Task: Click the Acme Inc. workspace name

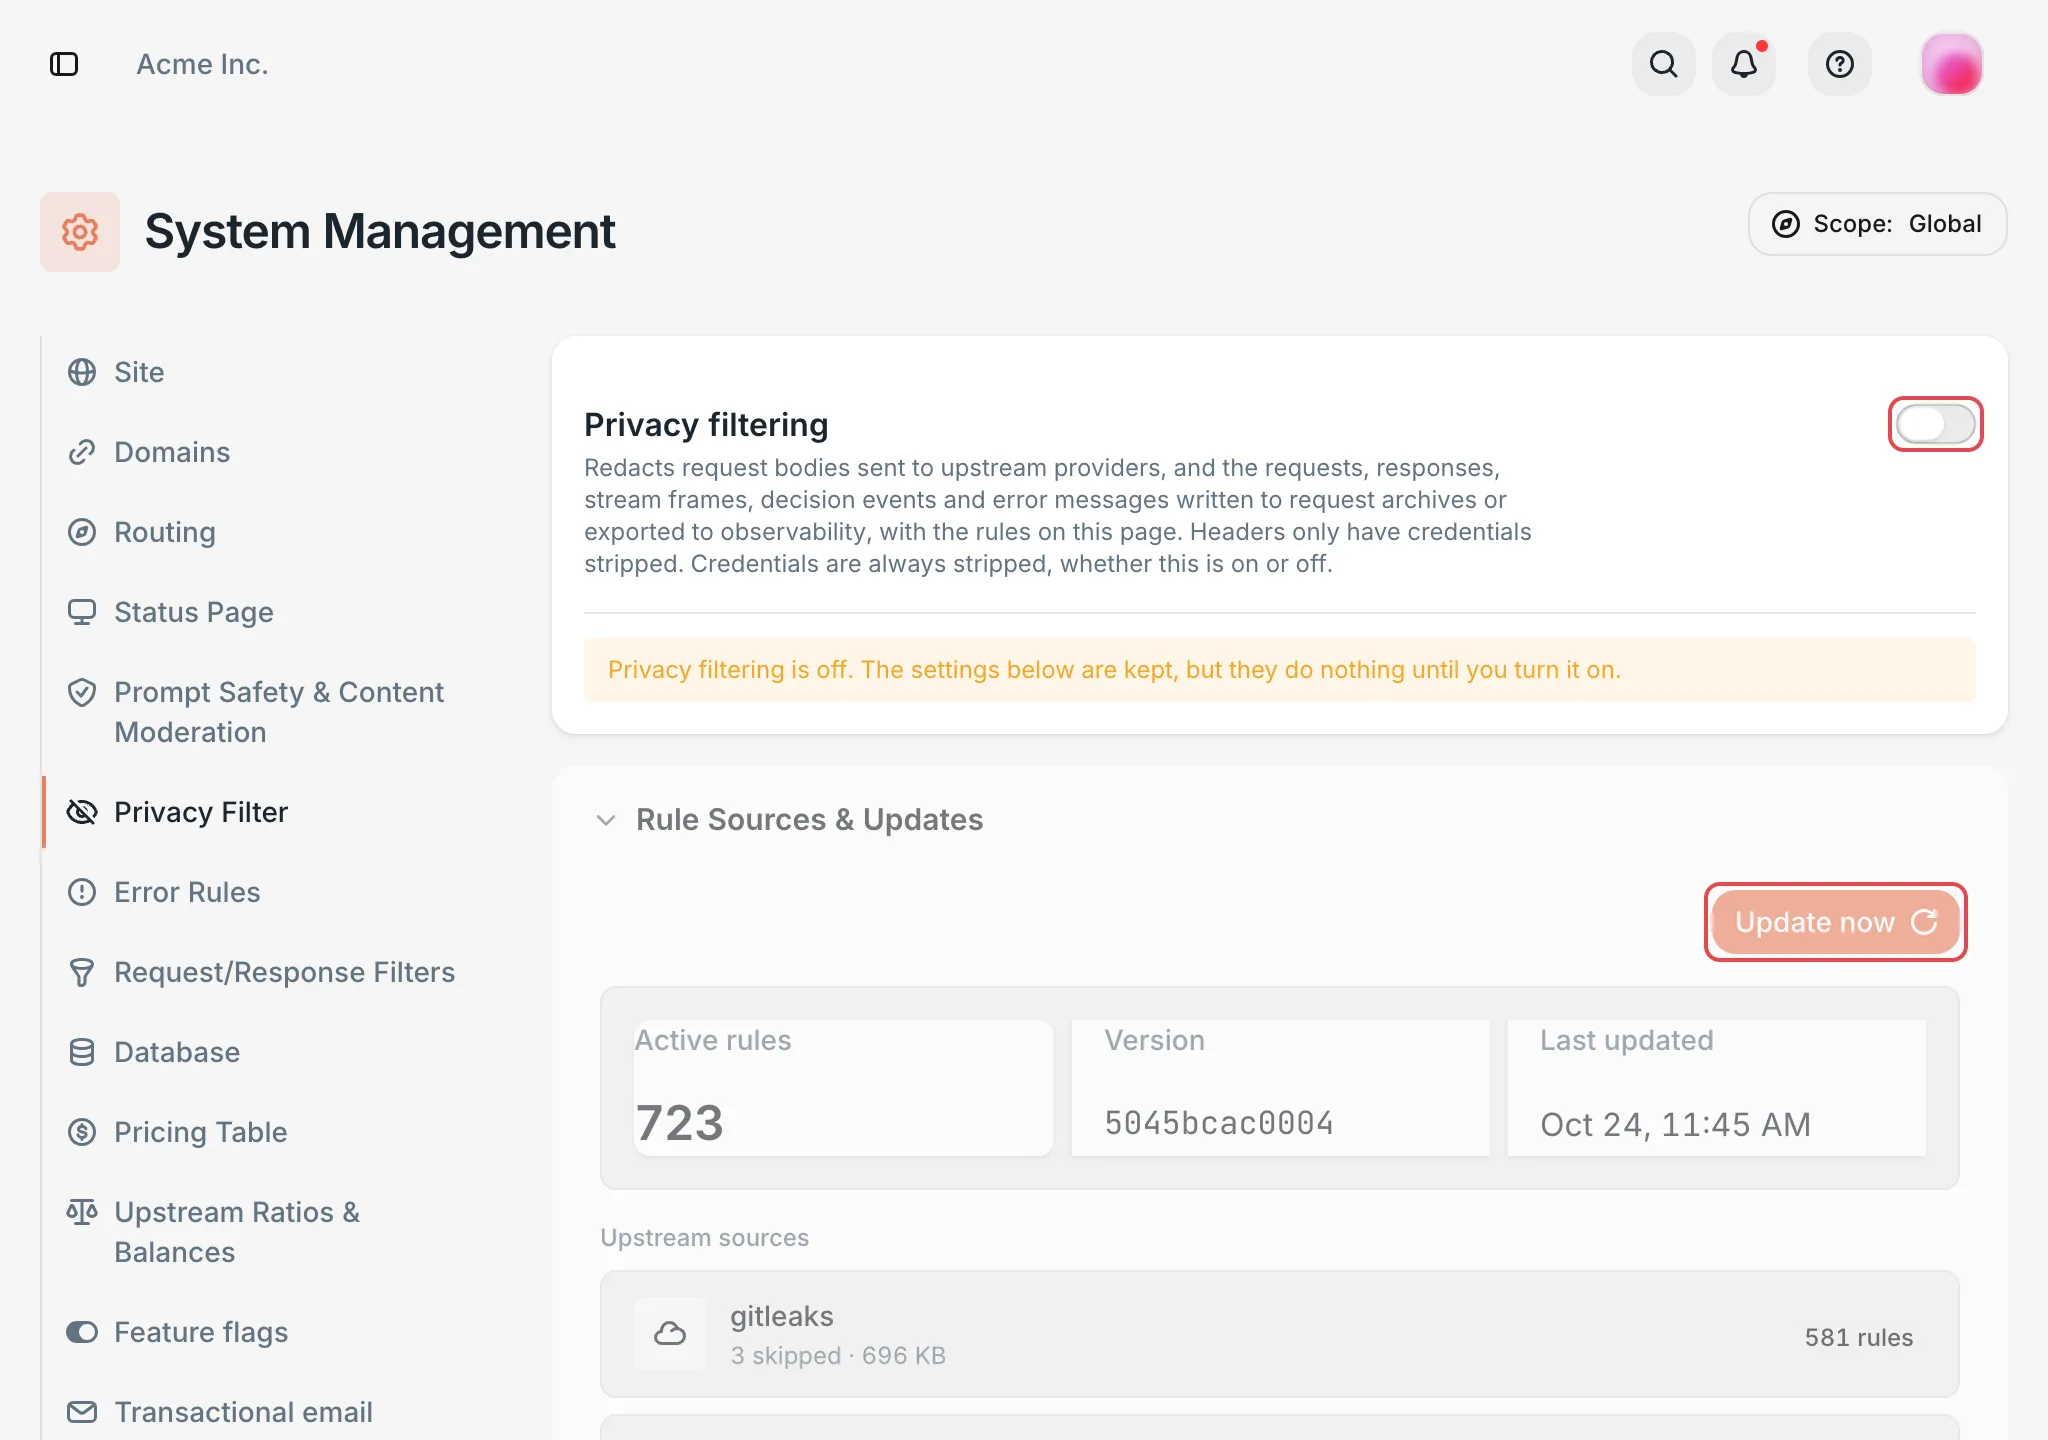Action: 203,64
